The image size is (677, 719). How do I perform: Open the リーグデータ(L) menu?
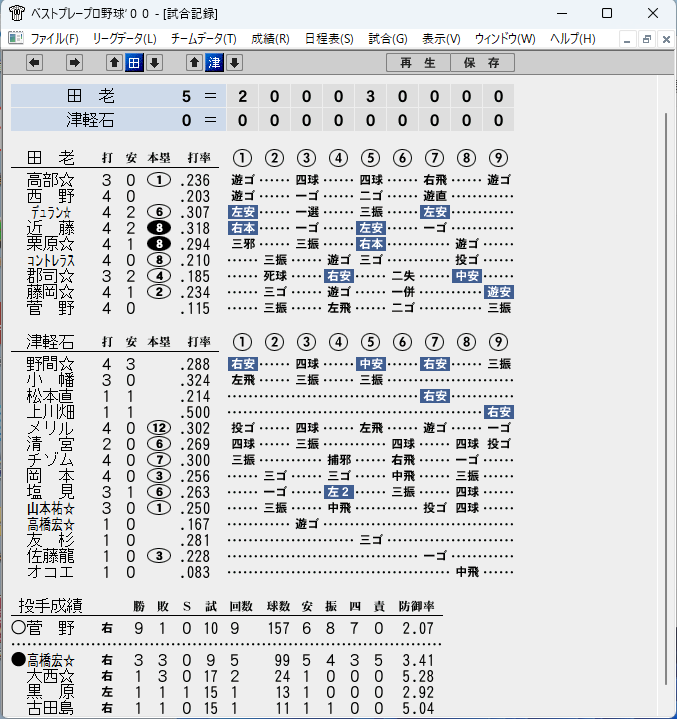tap(124, 39)
